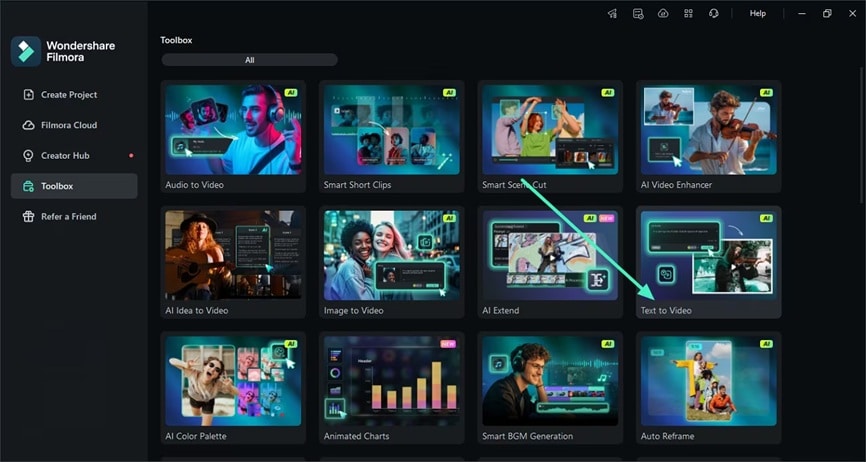Open the Create Project sidebar item
This screenshot has height=462, width=866.
click(x=74, y=95)
